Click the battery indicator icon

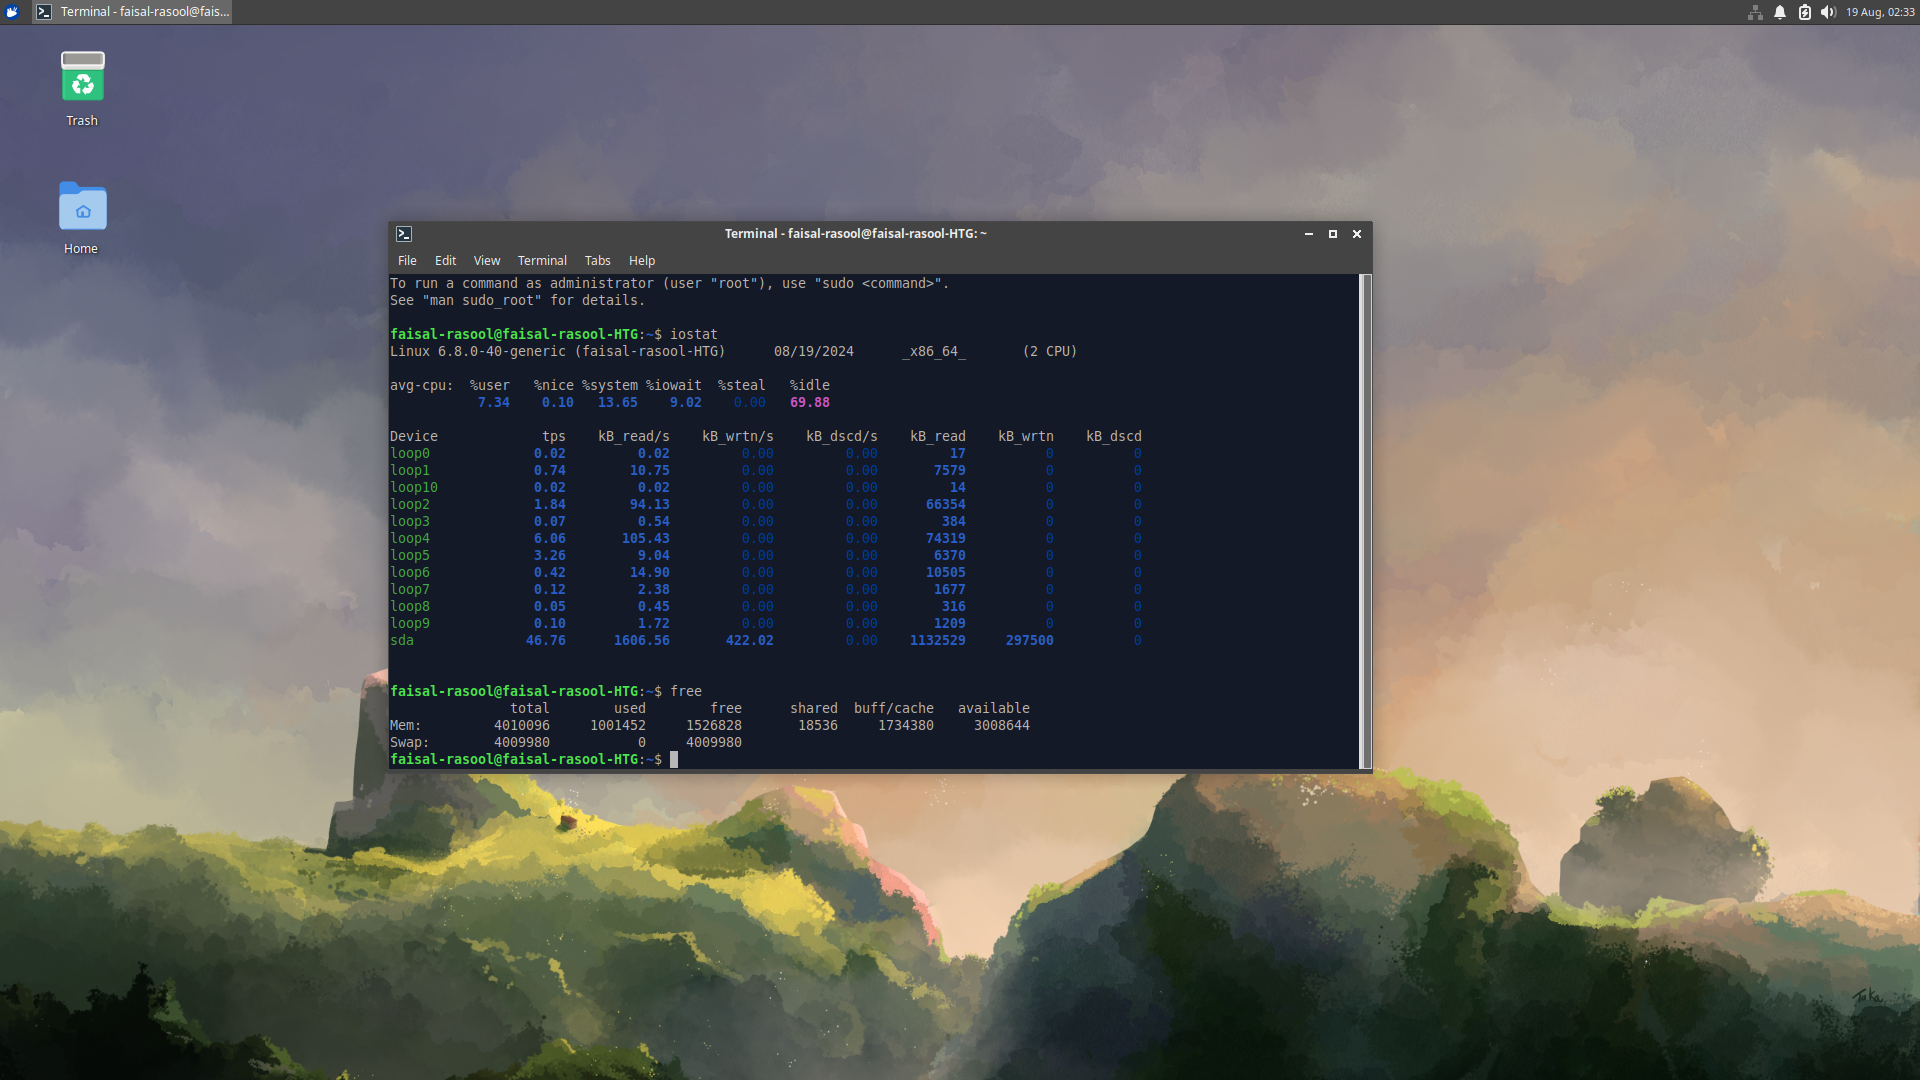coord(1803,12)
